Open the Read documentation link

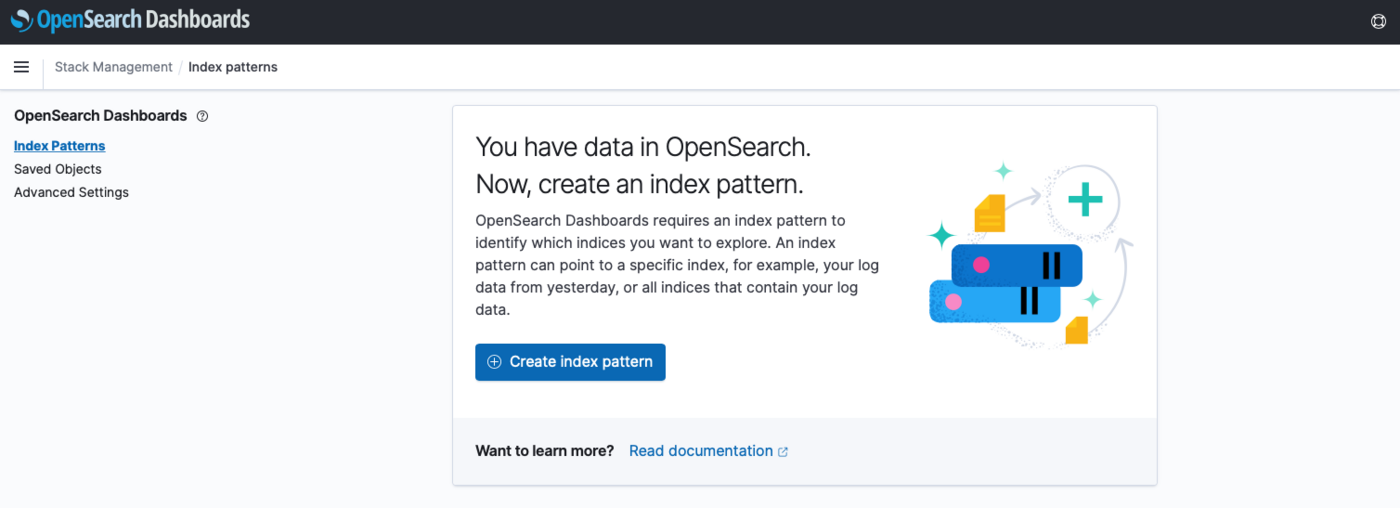[x=700, y=451]
